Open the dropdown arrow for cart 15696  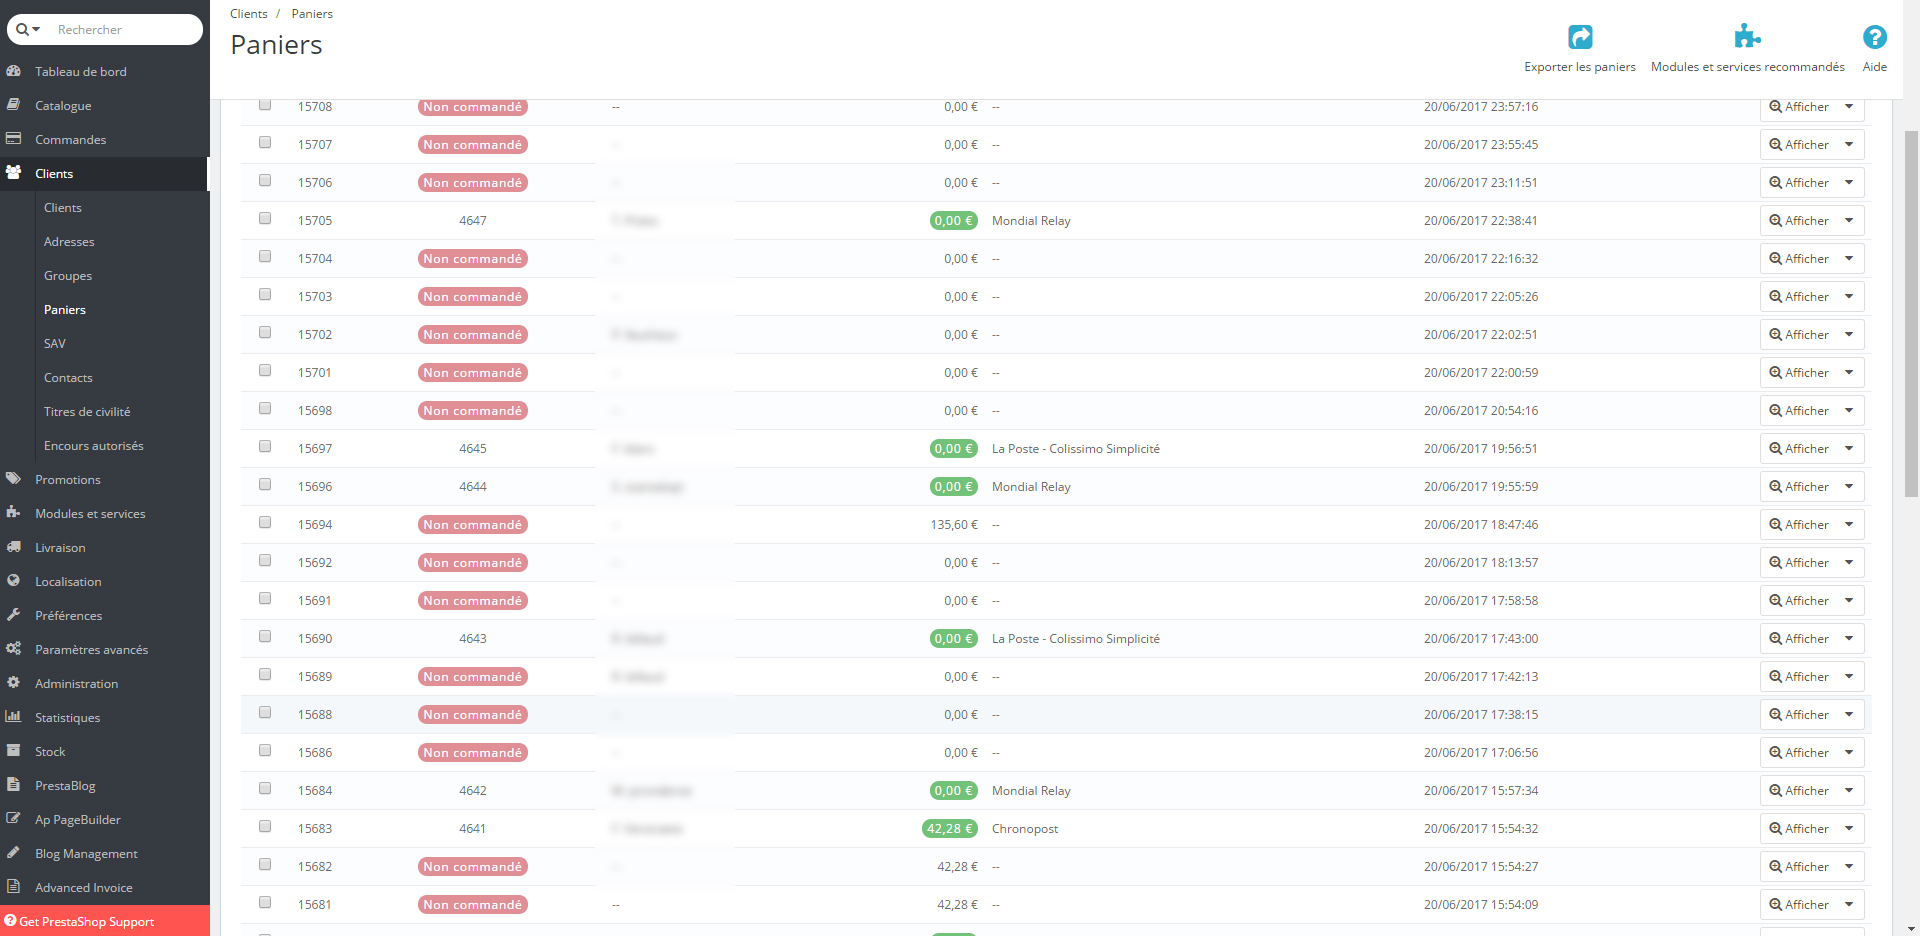(x=1850, y=487)
